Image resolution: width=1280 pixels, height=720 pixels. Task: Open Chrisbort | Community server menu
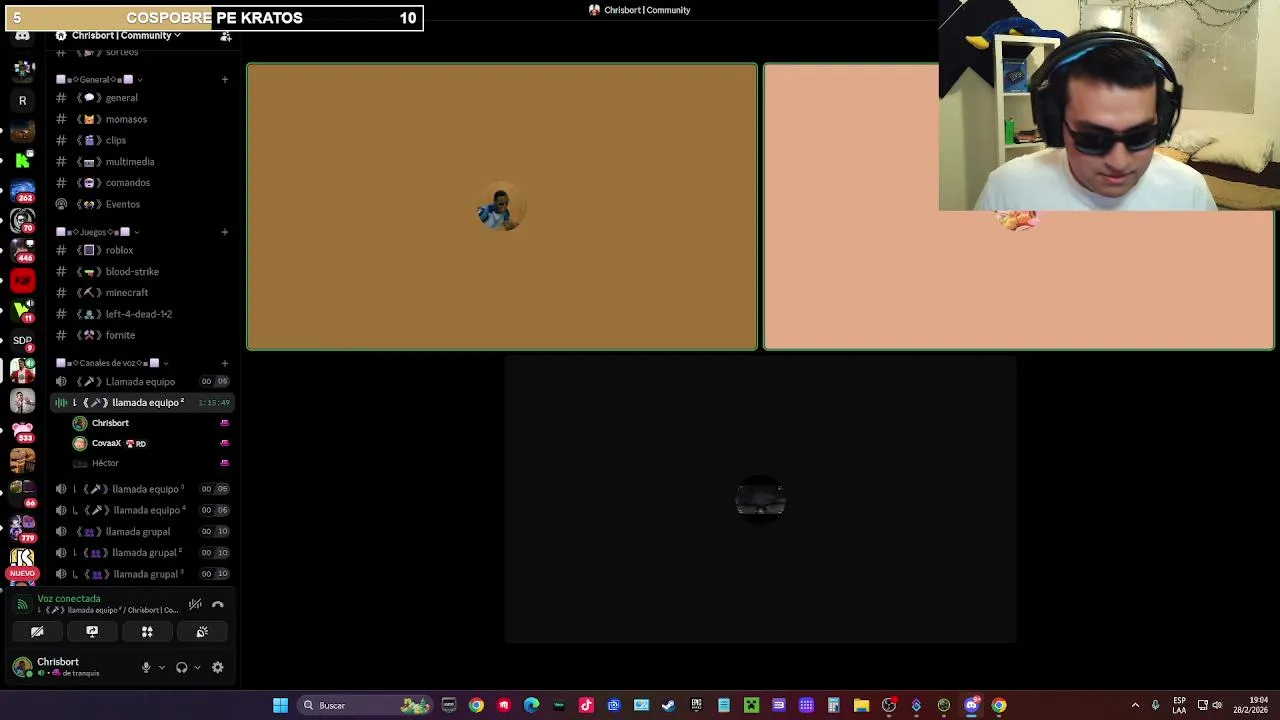[x=120, y=35]
